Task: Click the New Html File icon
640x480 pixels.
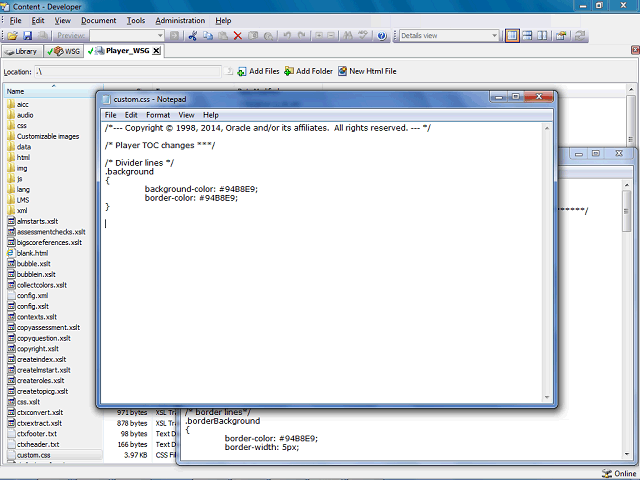Action: pos(342,71)
